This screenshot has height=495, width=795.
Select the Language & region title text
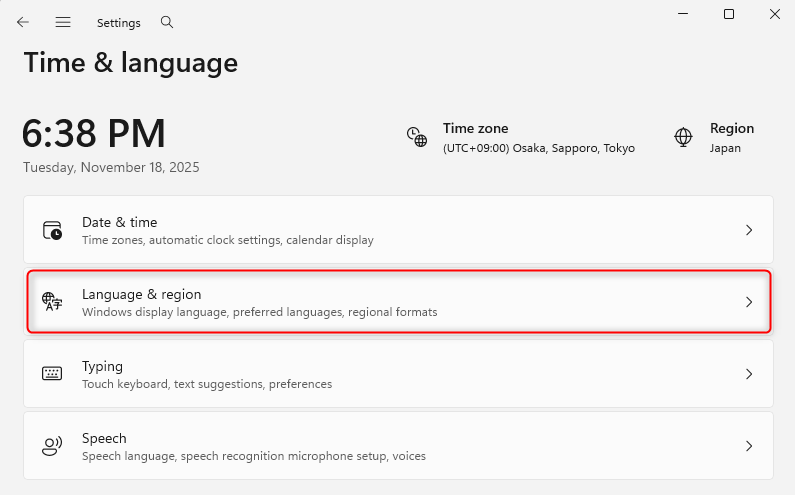coord(141,294)
